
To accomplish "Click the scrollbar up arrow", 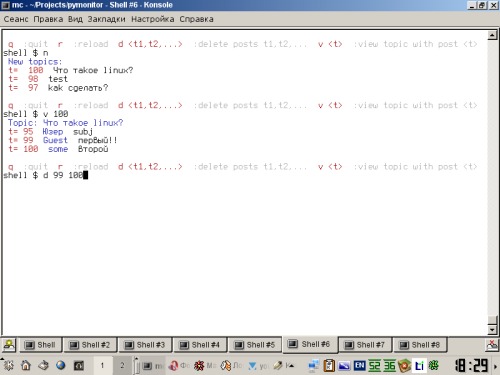I will tap(492, 35).
